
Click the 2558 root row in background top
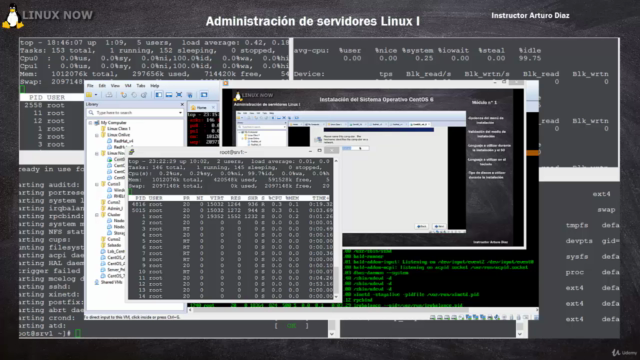point(52,105)
